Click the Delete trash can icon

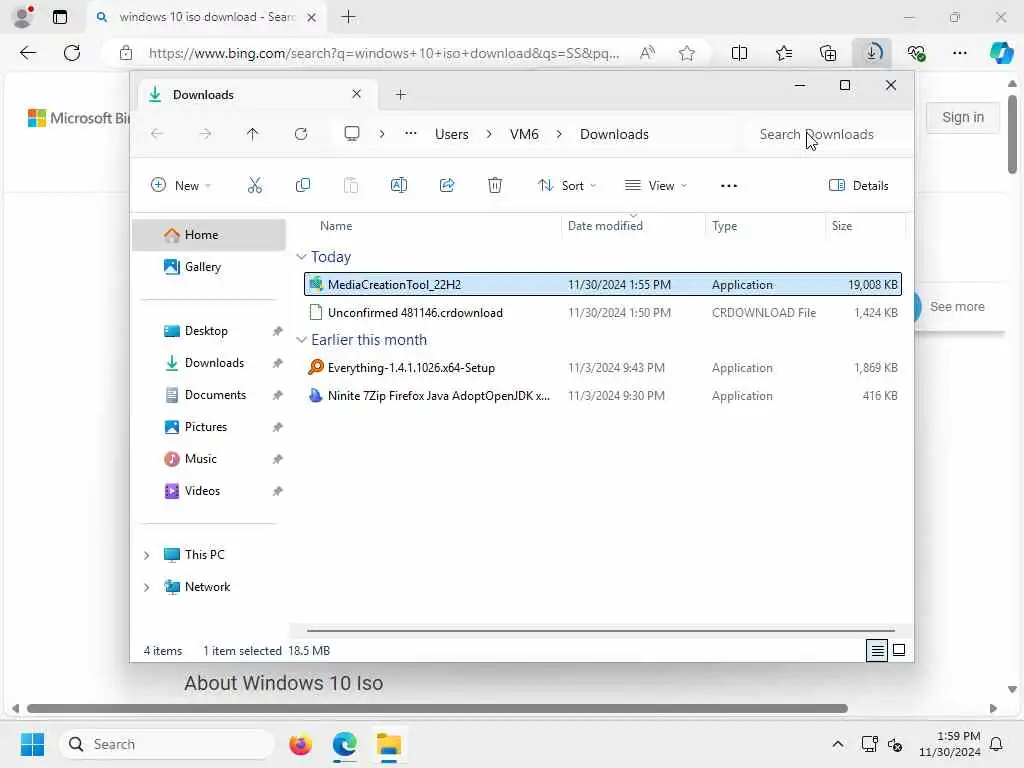coord(495,185)
